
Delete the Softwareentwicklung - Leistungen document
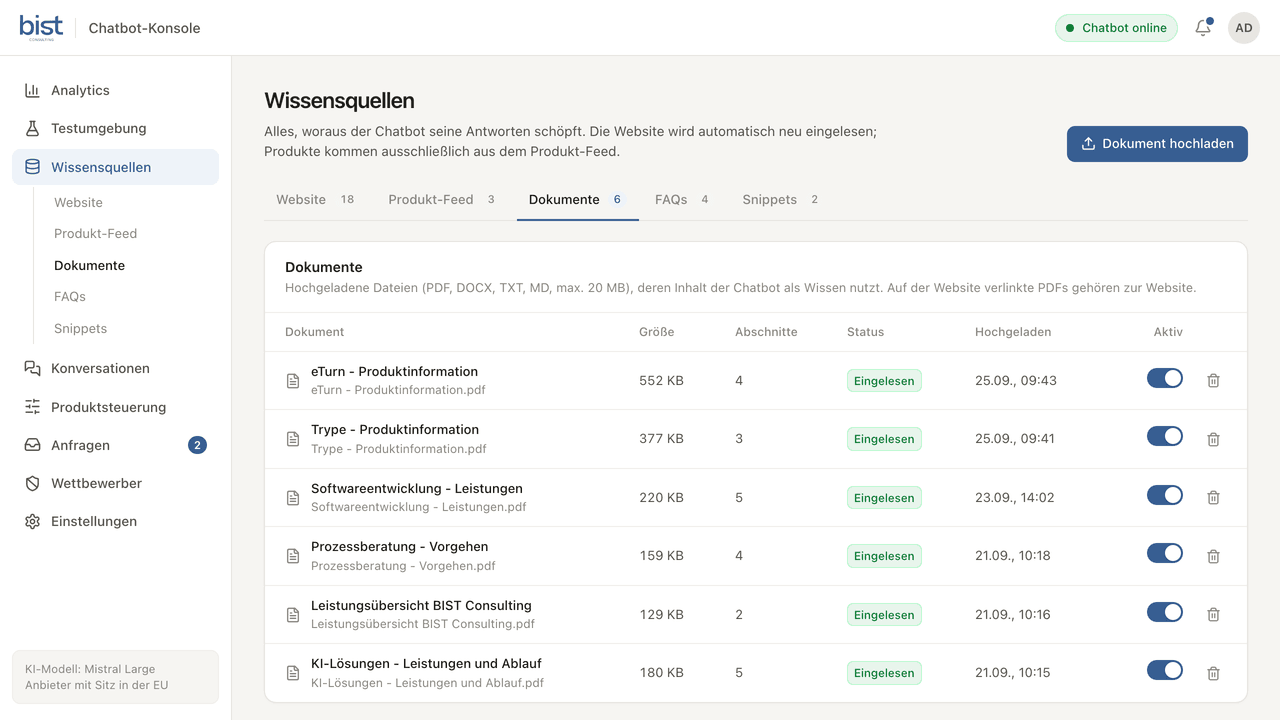point(1213,497)
